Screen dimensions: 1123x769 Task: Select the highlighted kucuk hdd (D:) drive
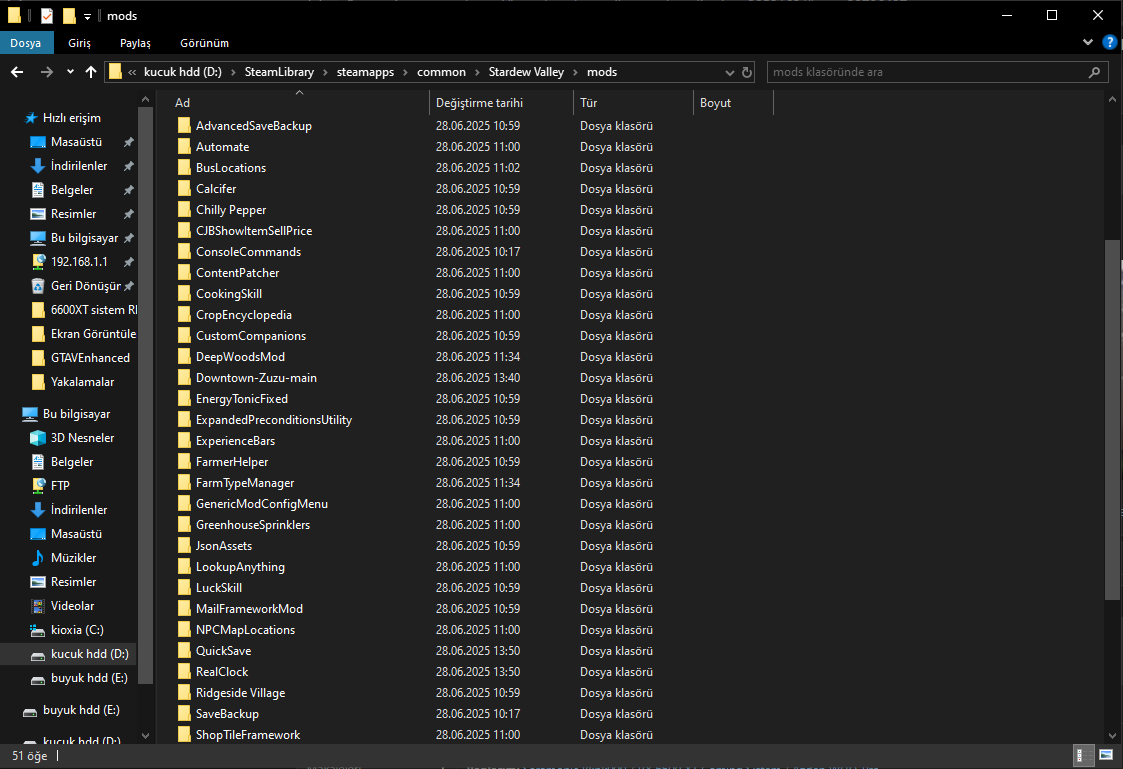tap(90, 654)
